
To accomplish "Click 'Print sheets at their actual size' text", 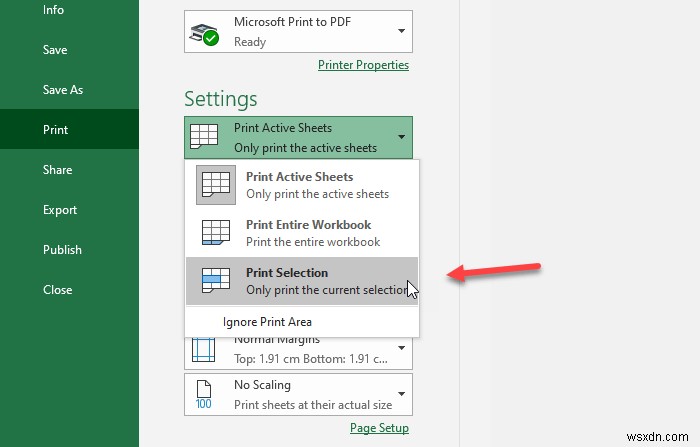I will click(x=313, y=405).
